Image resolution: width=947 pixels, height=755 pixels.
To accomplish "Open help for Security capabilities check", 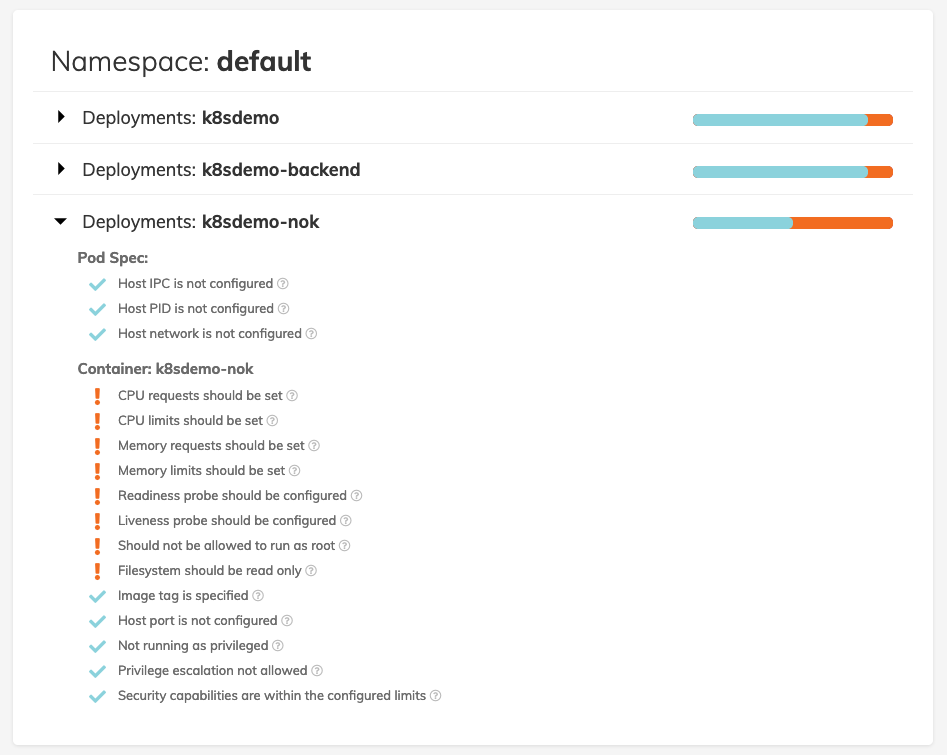I will [436, 696].
